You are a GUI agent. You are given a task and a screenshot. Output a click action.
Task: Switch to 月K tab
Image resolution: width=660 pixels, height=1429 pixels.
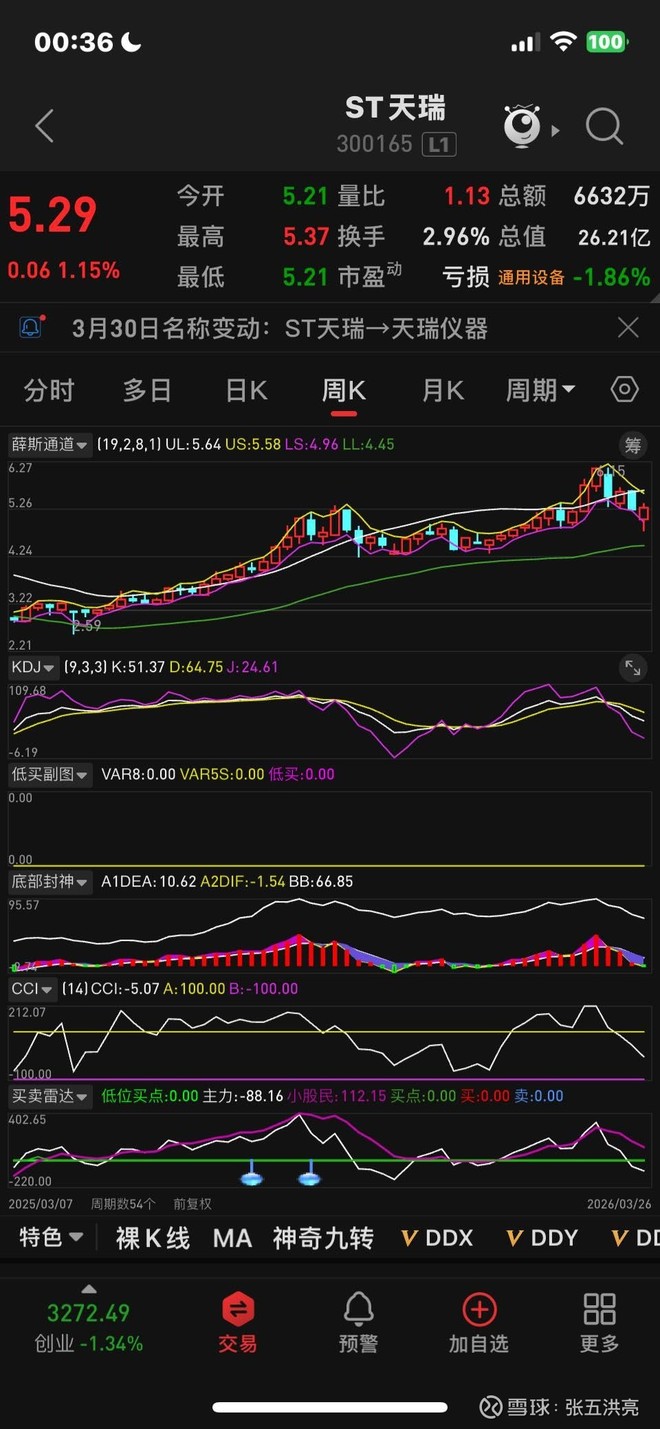tap(442, 390)
